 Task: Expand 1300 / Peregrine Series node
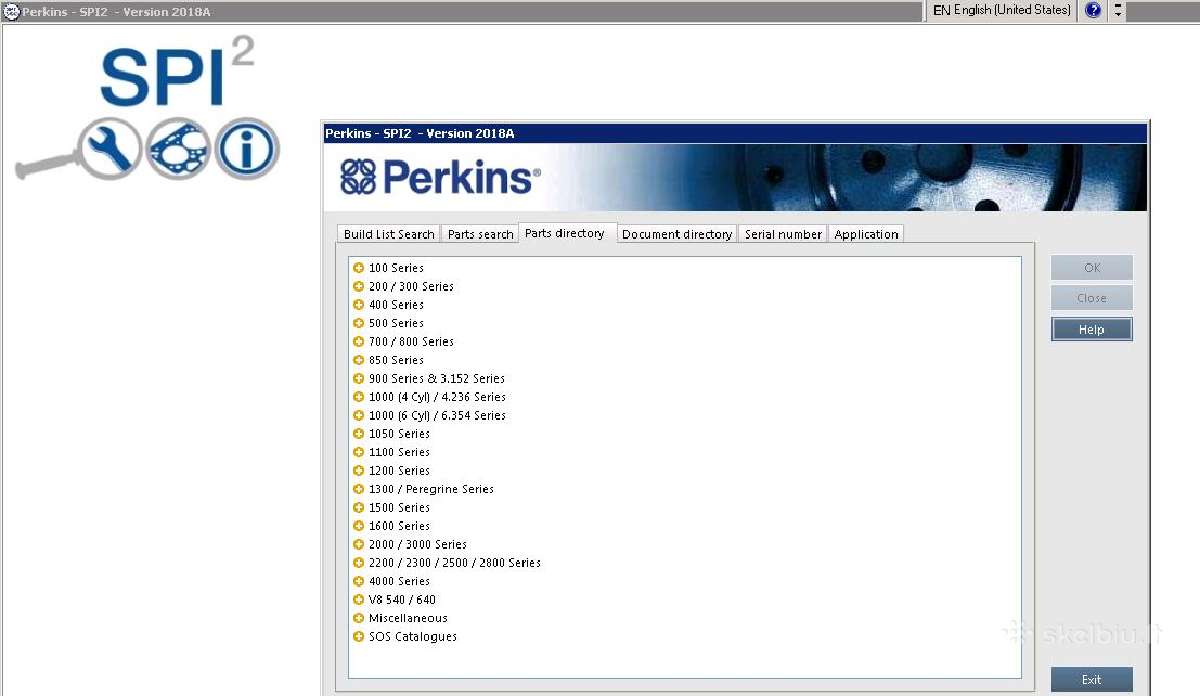(x=359, y=489)
